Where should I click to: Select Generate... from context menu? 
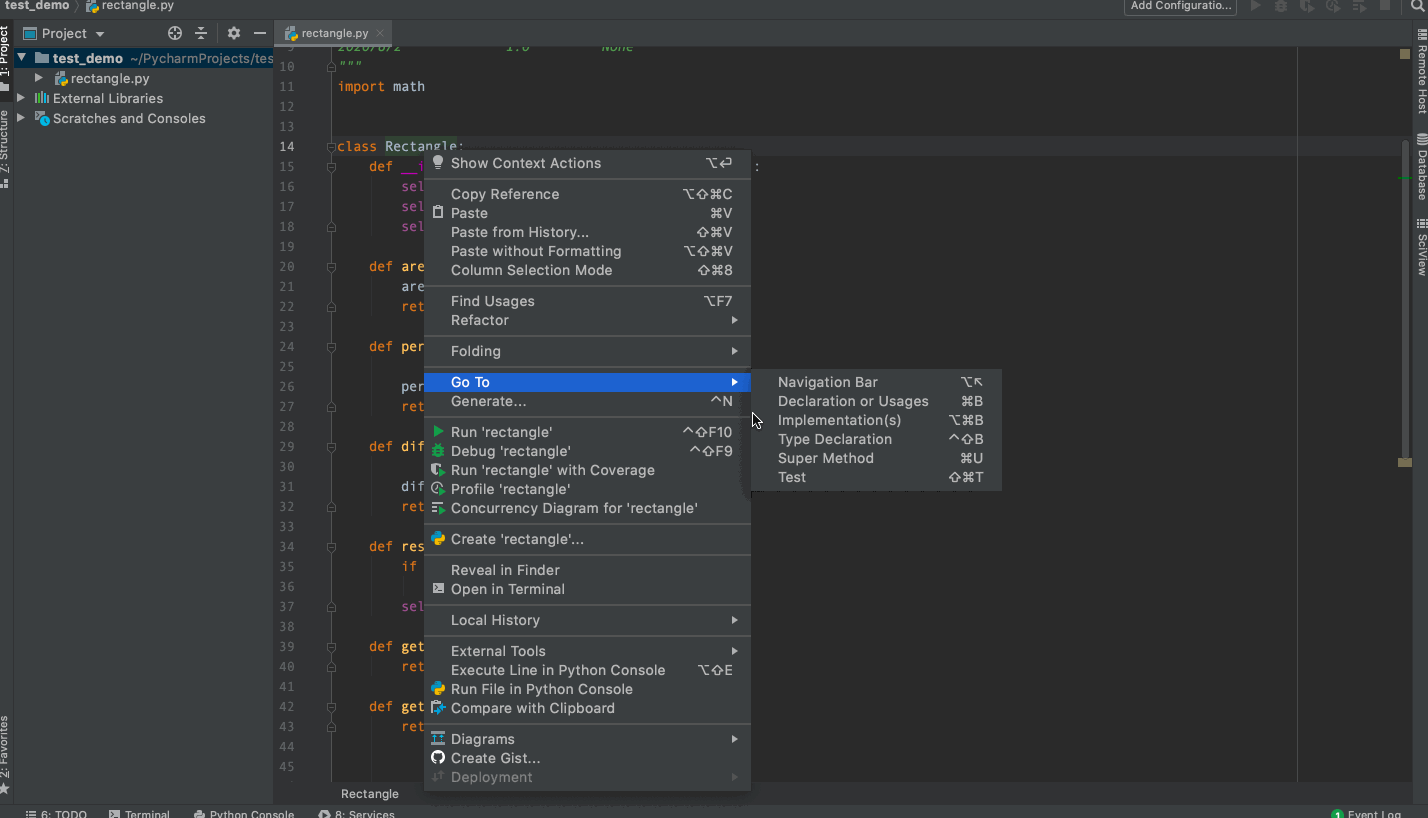(x=587, y=401)
